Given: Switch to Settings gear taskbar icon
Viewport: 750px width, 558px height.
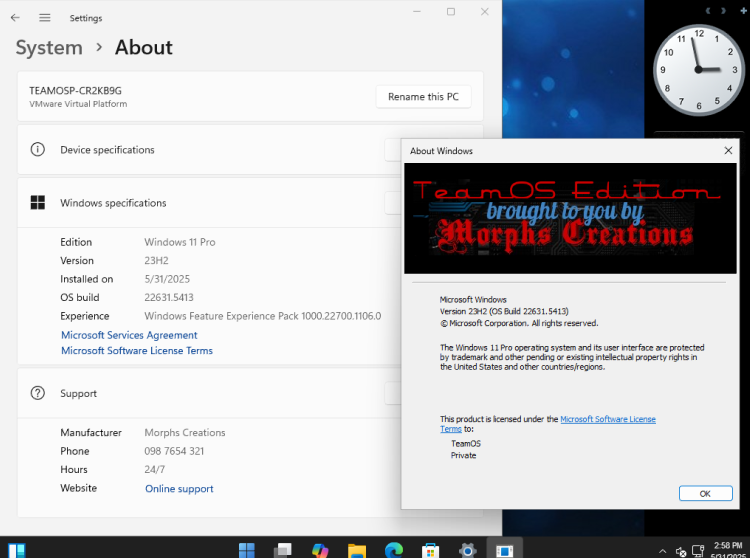Looking at the screenshot, I should [x=467, y=550].
